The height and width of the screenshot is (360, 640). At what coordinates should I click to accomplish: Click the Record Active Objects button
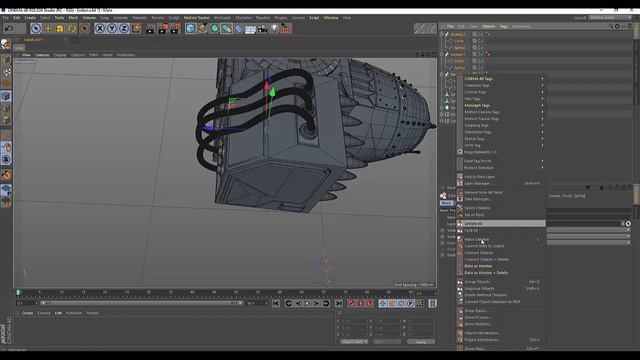point(351,303)
